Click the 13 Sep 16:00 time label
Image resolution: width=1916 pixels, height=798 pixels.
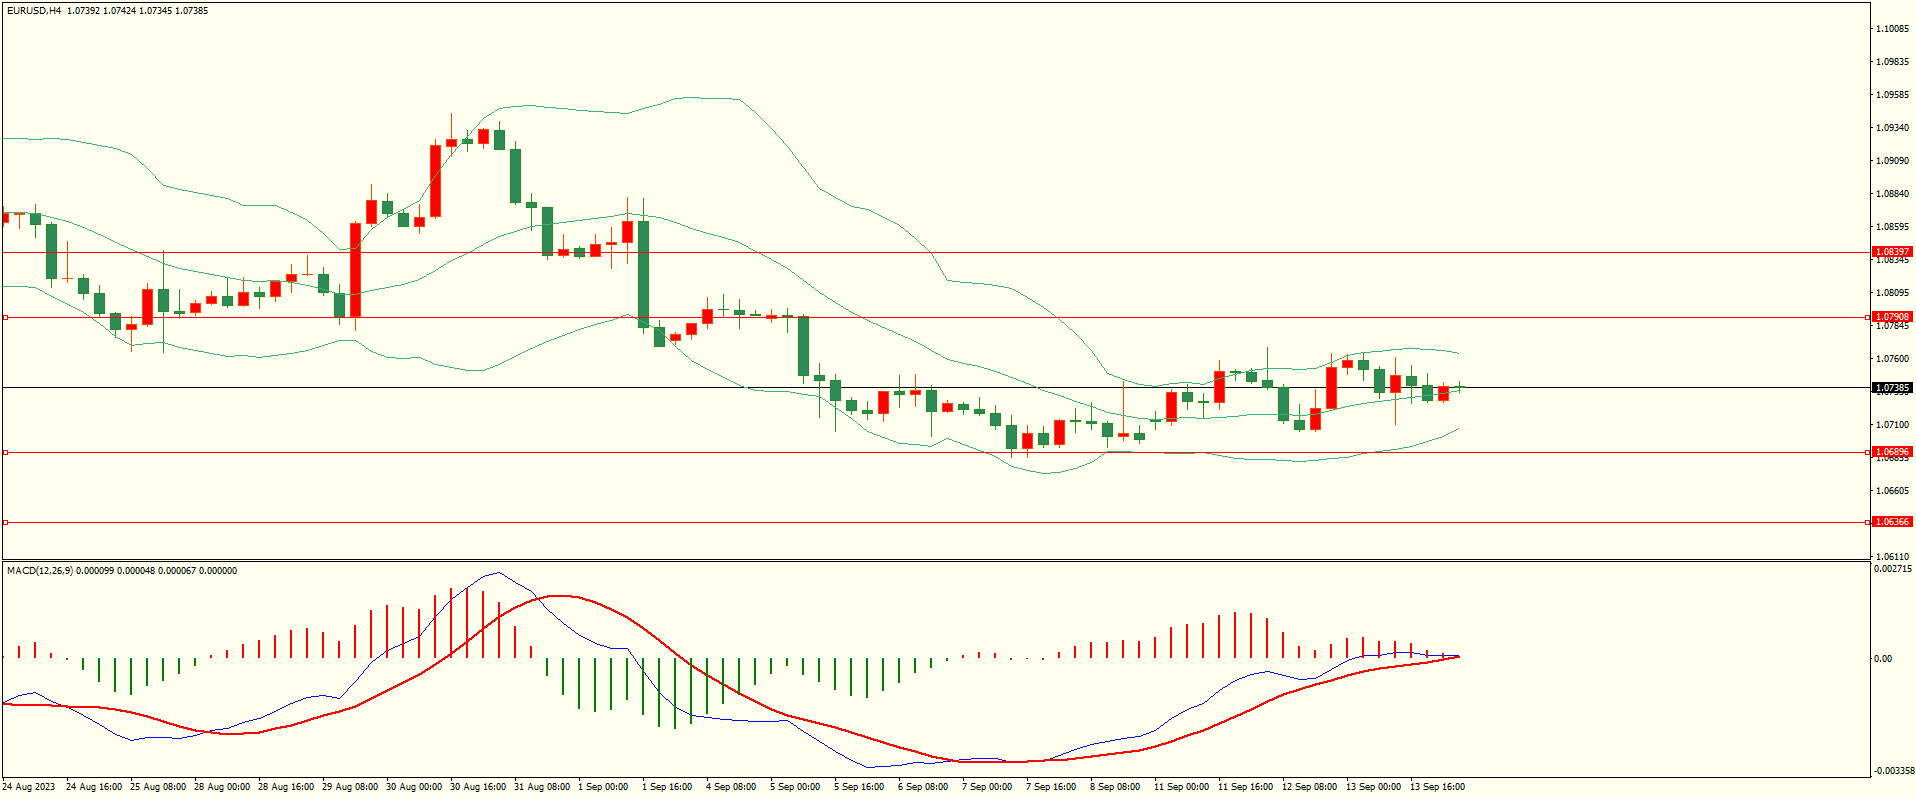[1437, 787]
